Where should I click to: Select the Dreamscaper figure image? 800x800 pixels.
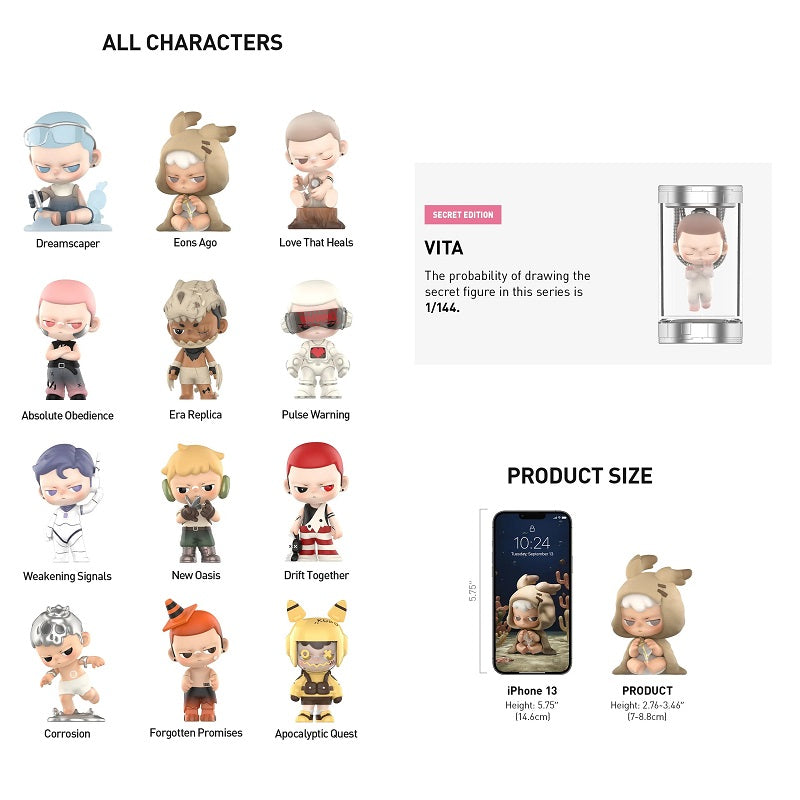click(x=67, y=171)
